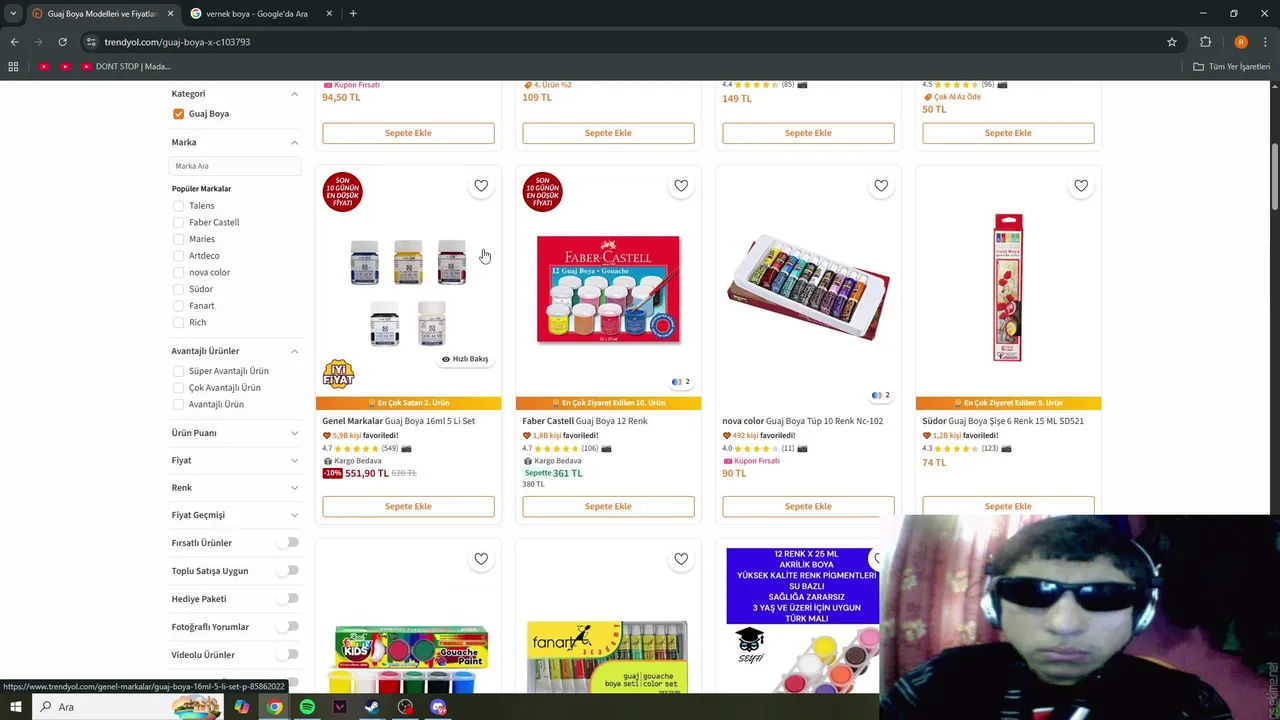
Task: Toggle Hediye Paketi switch
Action: tap(288, 599)
